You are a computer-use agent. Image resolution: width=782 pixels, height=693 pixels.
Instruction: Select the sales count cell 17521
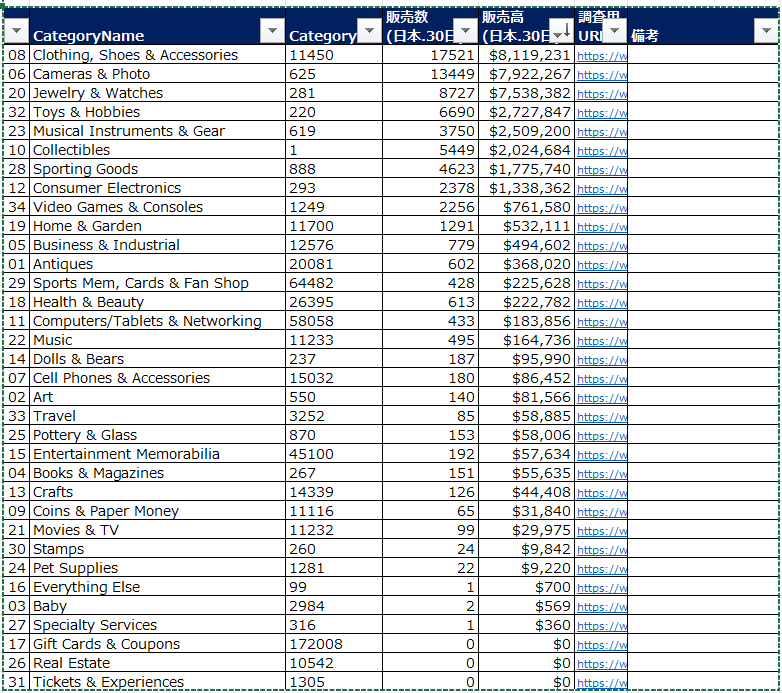(430, 55)
